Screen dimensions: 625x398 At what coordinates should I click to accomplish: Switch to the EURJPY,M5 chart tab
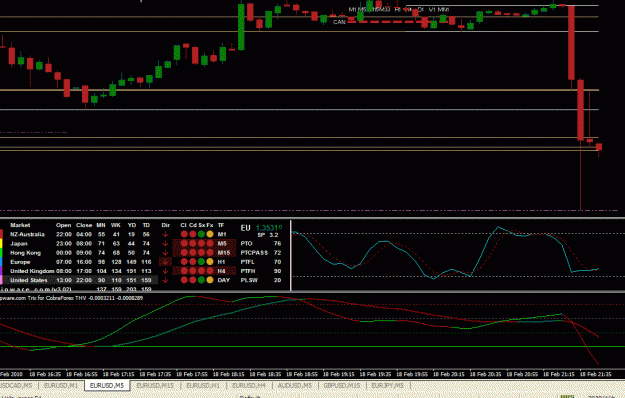(387, 386)
